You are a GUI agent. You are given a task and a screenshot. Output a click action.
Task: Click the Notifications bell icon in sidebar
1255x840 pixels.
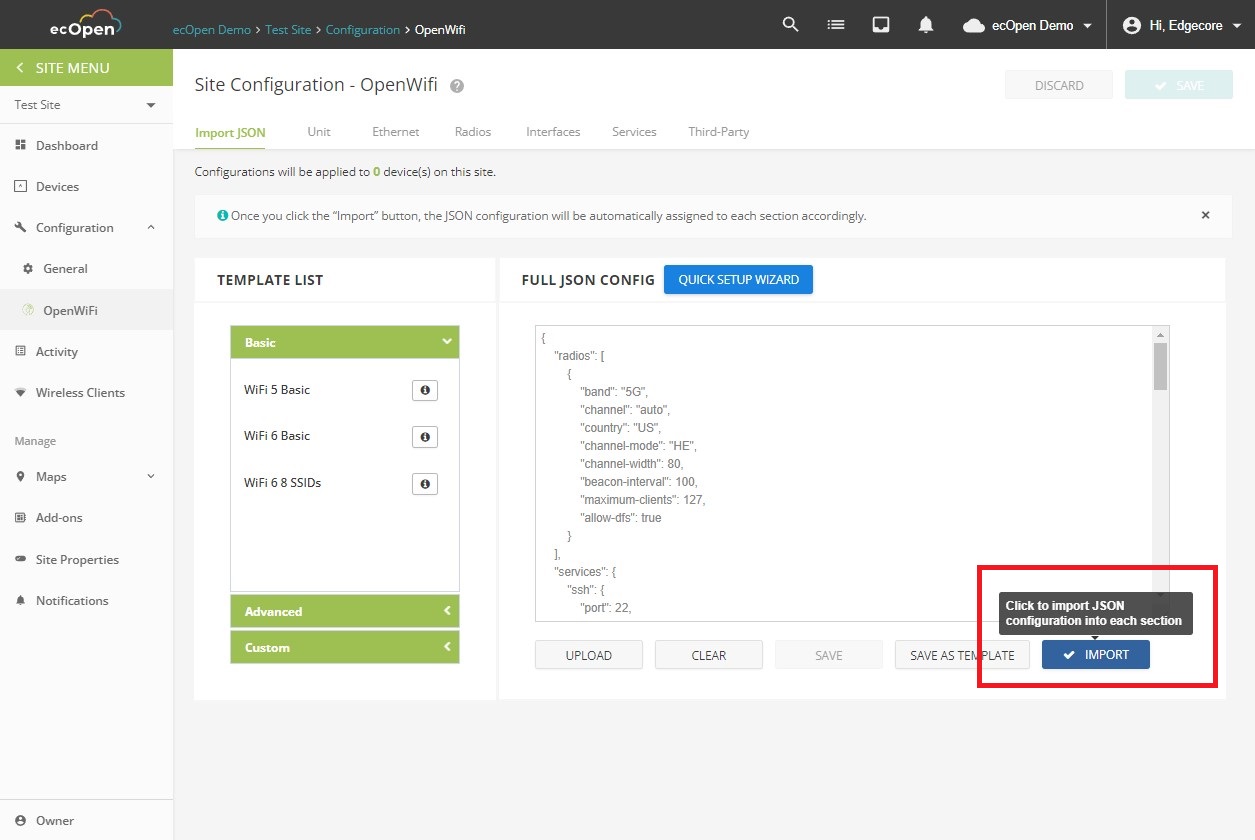pos(20,600)
